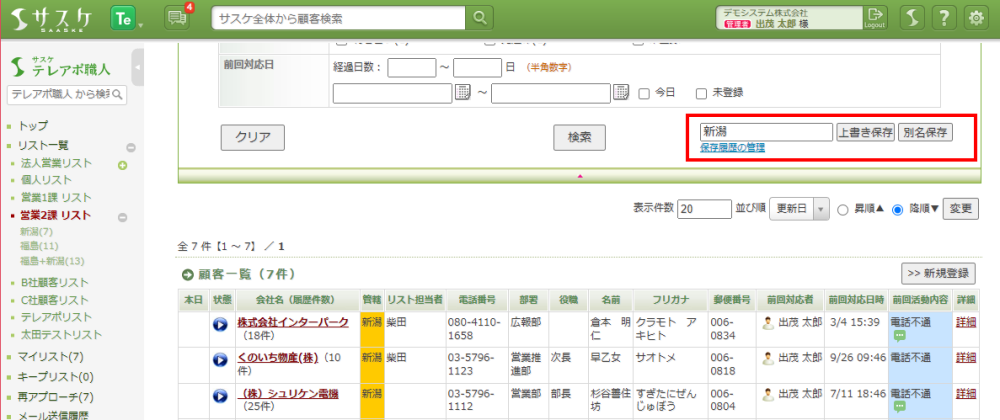Click the green plus icon beside 法人営業リスト

click(123, 164)
